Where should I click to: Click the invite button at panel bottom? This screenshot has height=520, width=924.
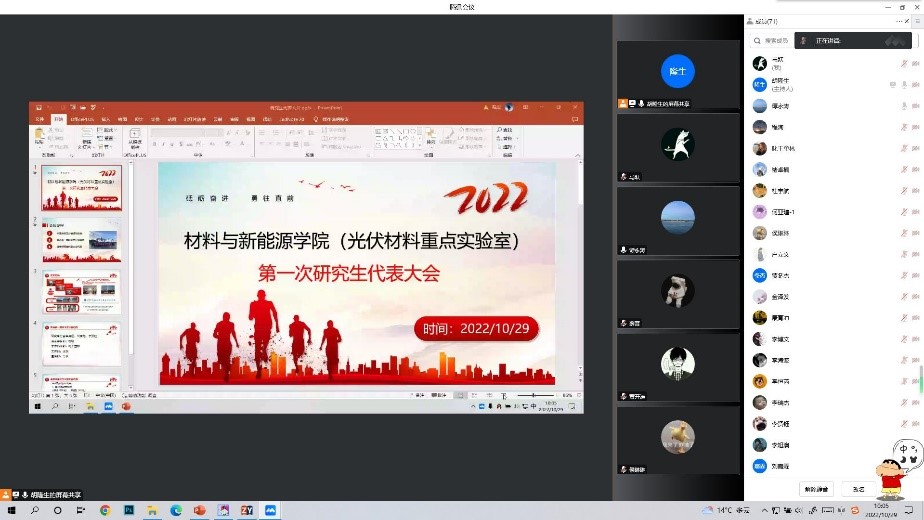[858, 489]
